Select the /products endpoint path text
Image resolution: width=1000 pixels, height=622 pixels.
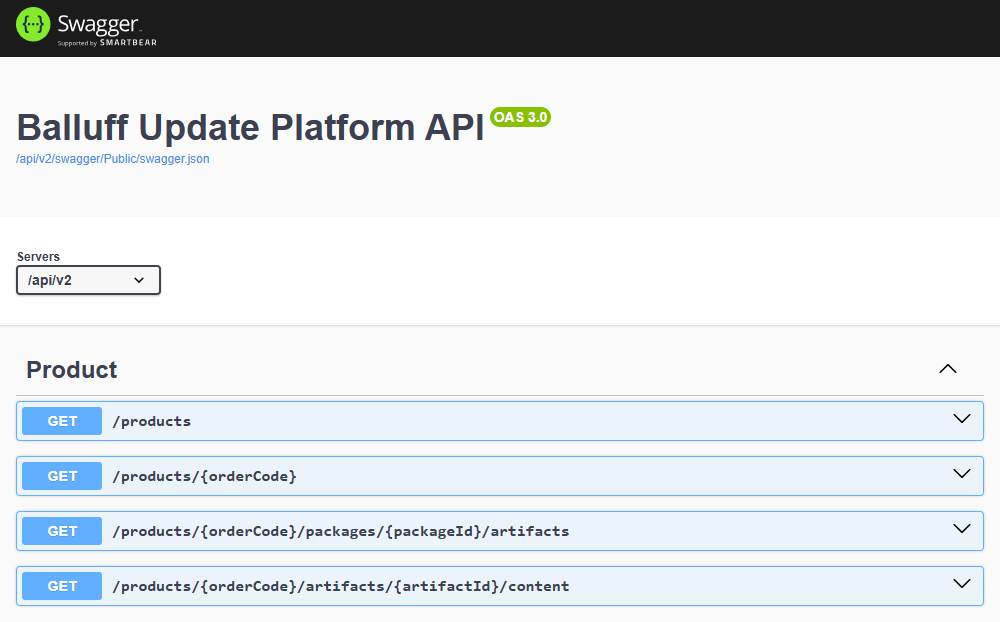click(x=151, y=421)
